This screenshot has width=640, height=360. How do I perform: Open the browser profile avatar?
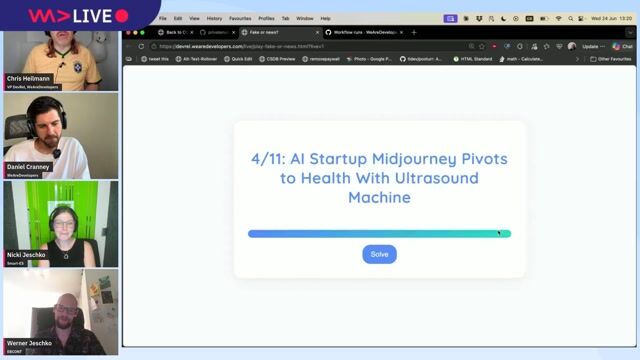(x=572, y=47)
